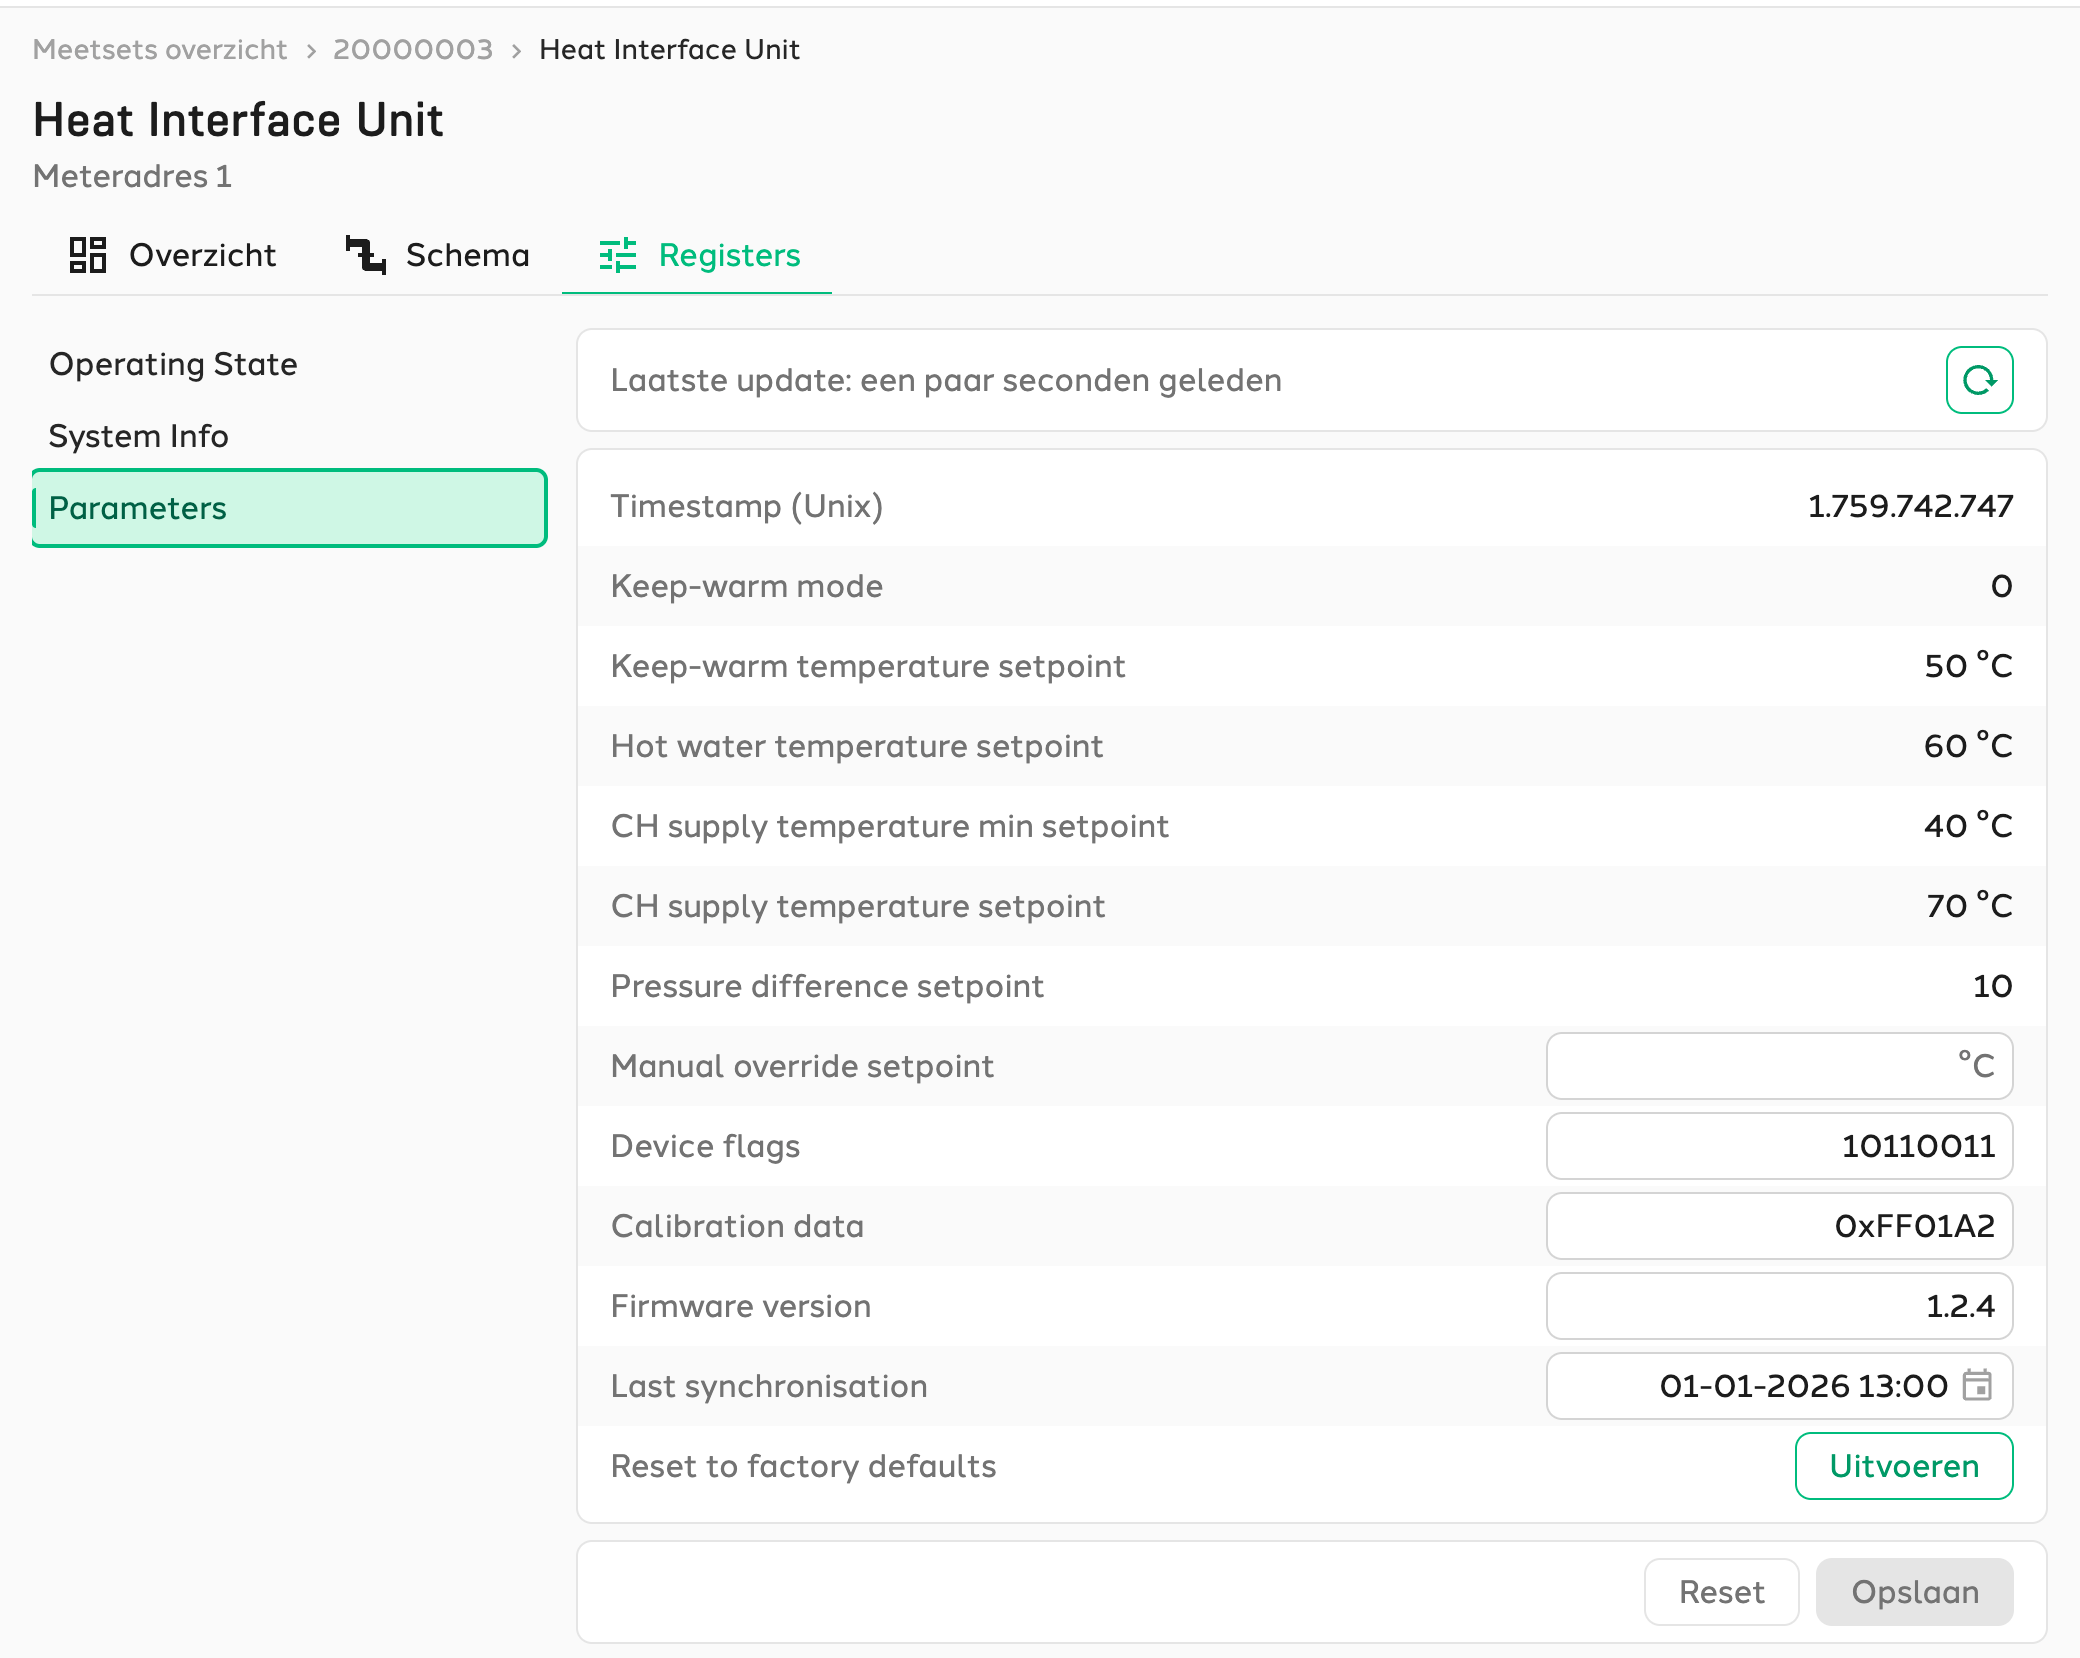Click the Timestamp value 1.759.742.747
Viewport: 2080px width, 1658px height.
[x=1910, y=506]
